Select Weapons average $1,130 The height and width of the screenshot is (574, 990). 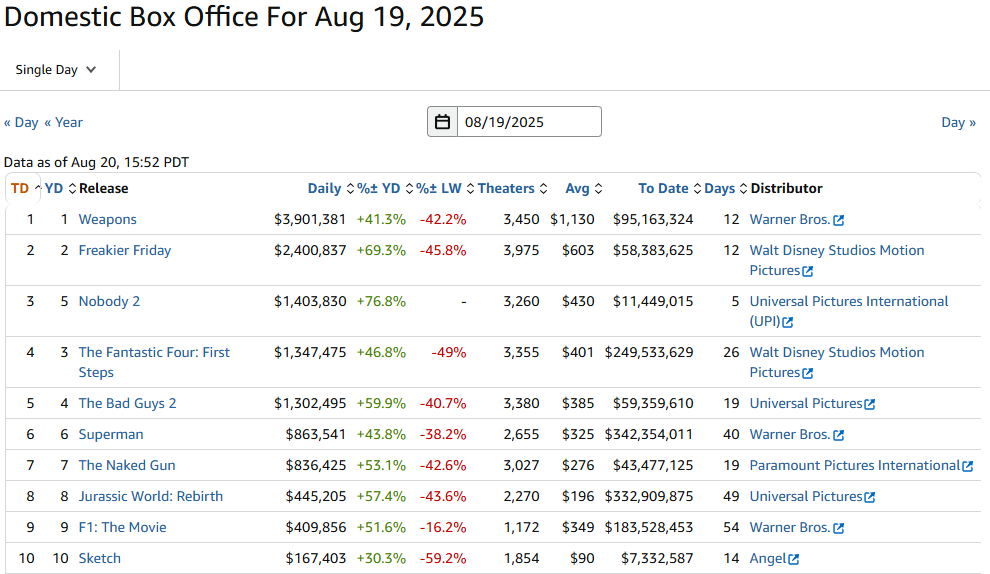coord(572,219)
